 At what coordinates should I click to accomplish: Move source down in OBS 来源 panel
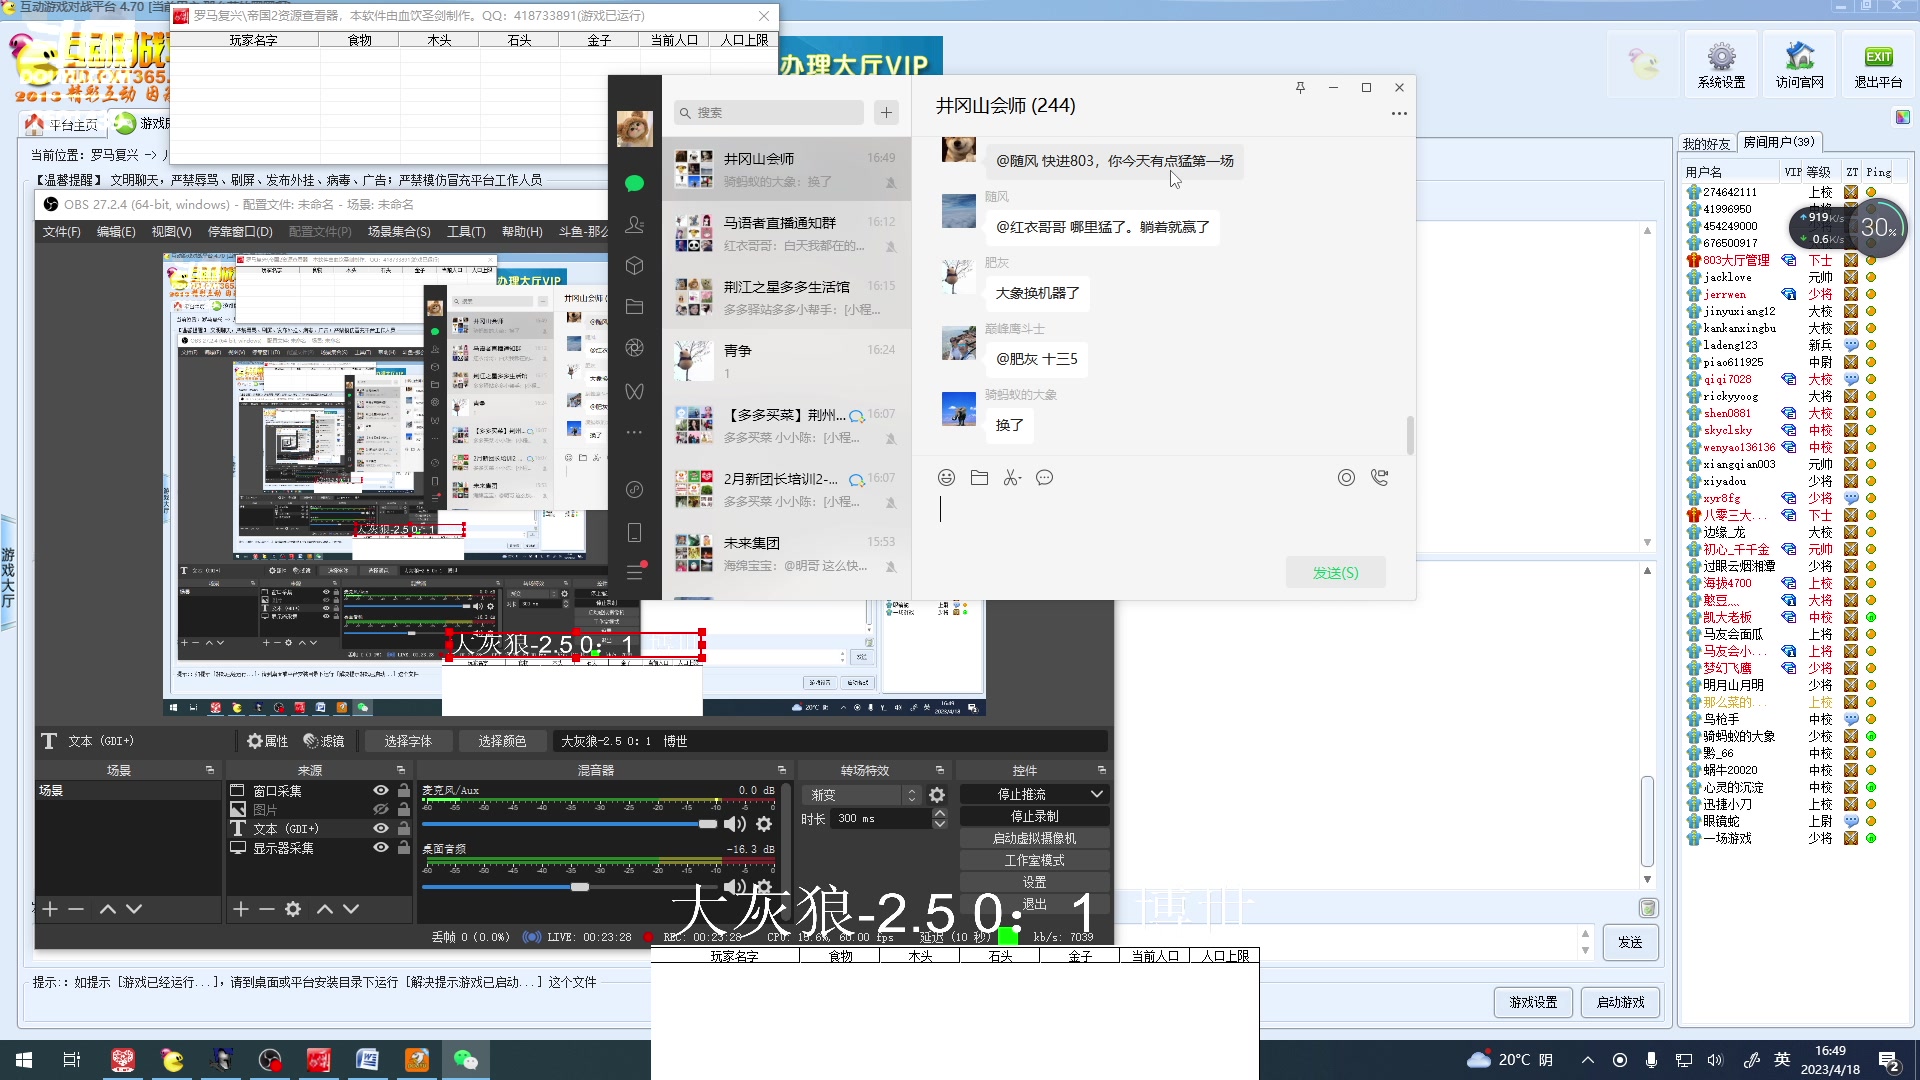click(x=351, y=909)
